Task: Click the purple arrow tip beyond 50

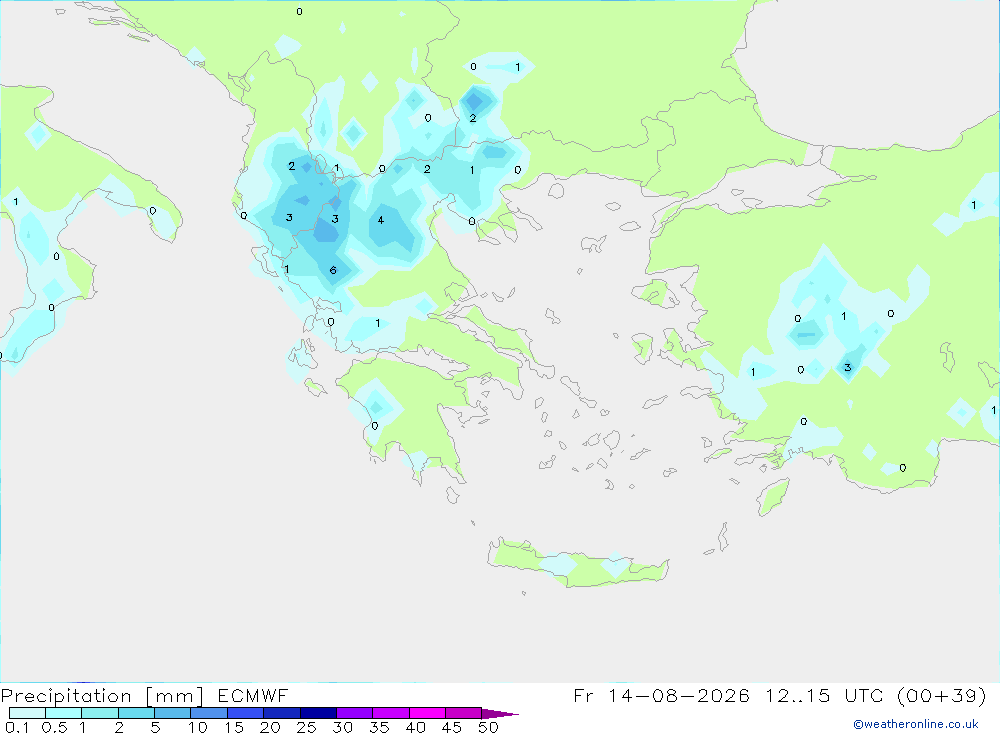Action: 500,714
